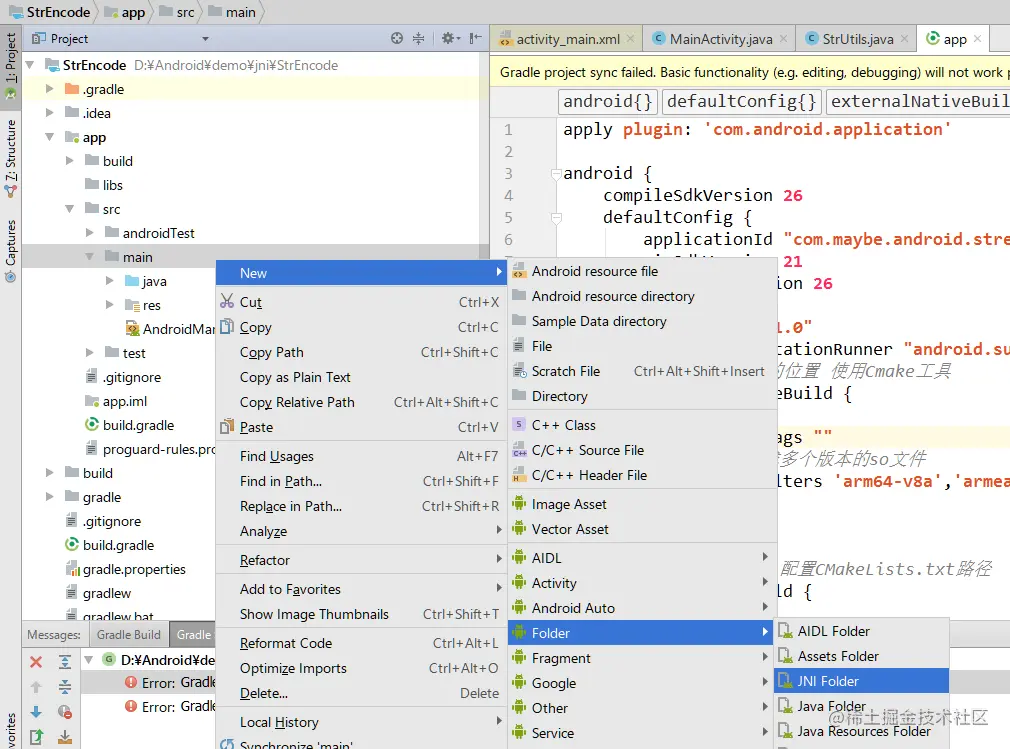Select Cut in the context menu
1010x749 pixels.
tap(361, 302)
